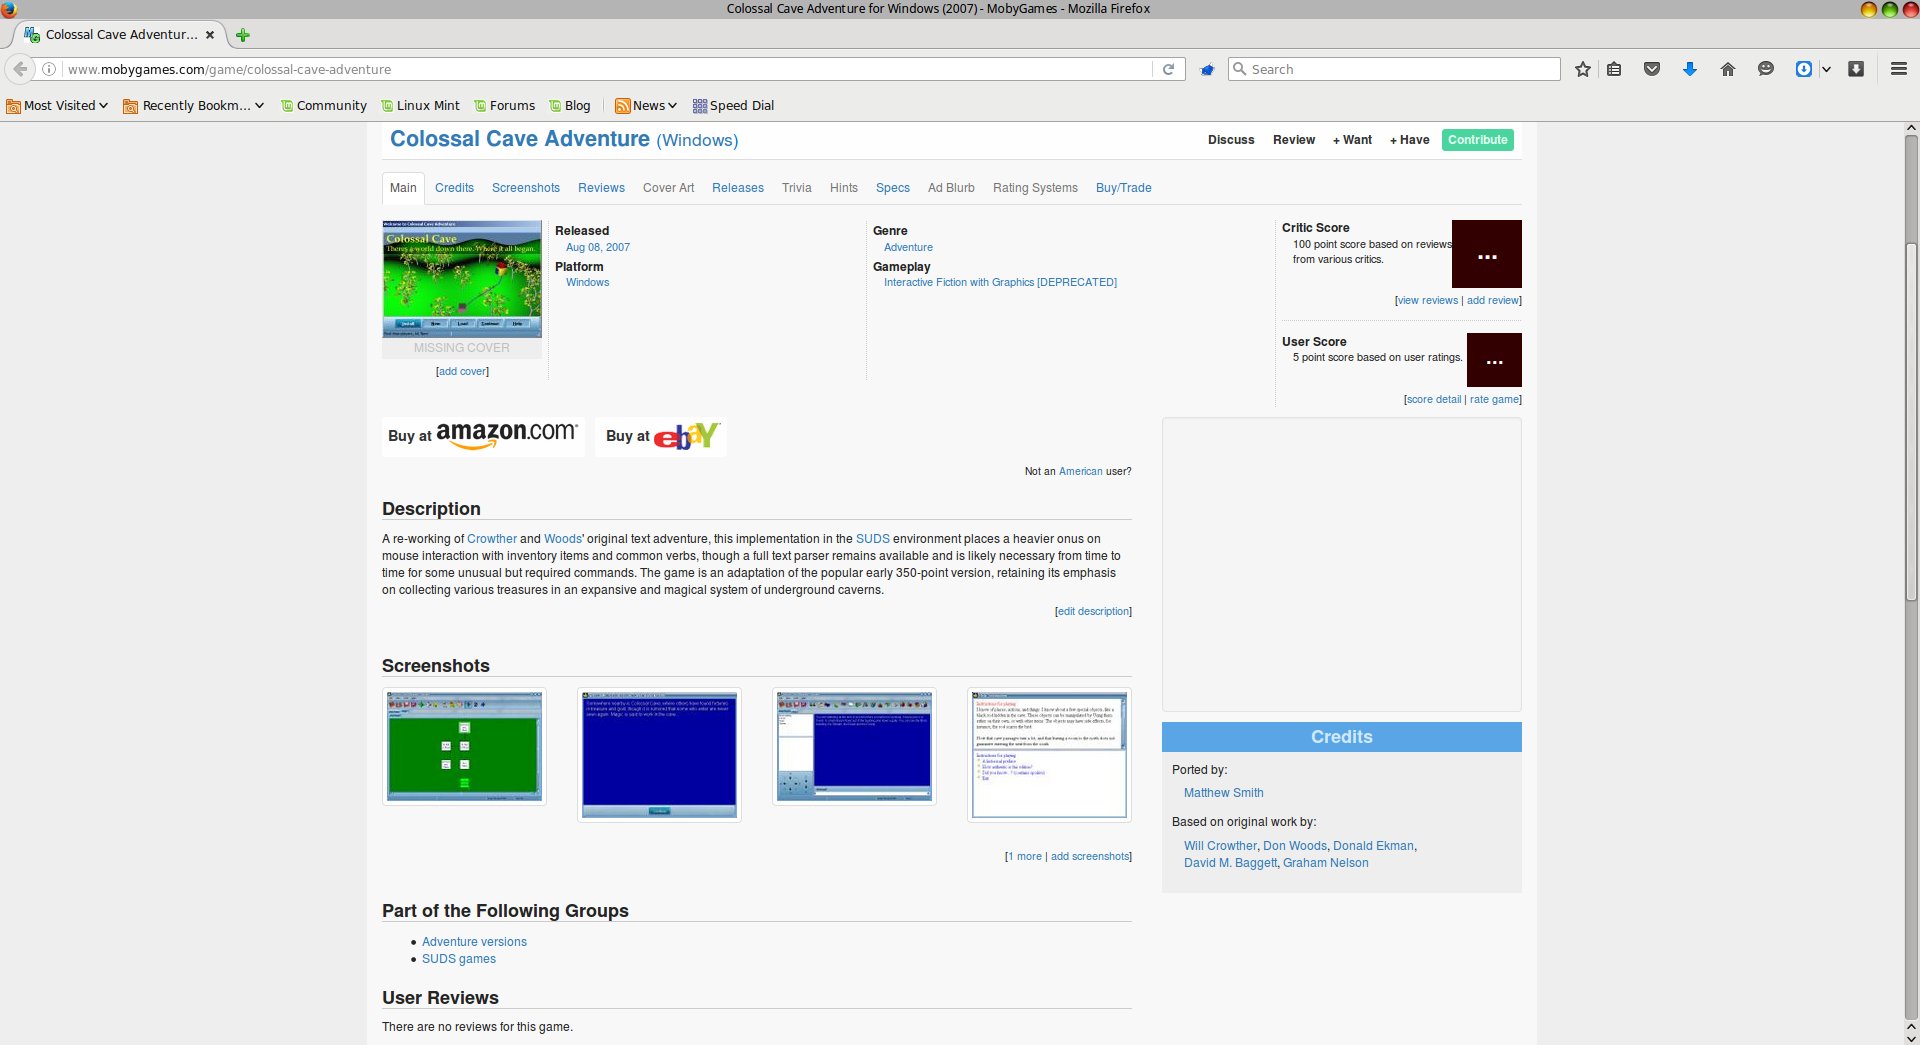Open a new tab with the plus icon
Image resolution: width=1920 pixels, height=1045 pixels.
point(242,35)
